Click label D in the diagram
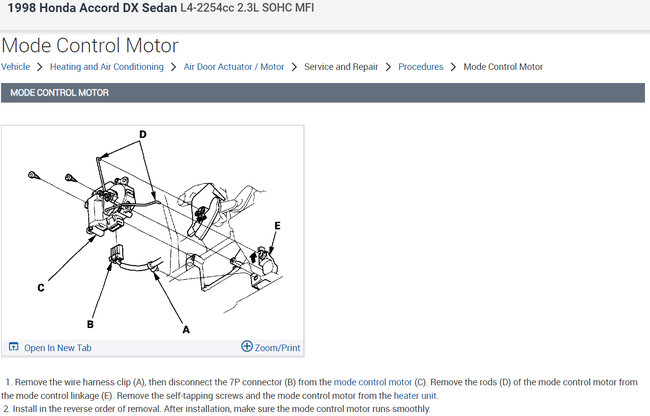Image resolution: width=650 pixels, height=416 pixels. tap(143, 134)
